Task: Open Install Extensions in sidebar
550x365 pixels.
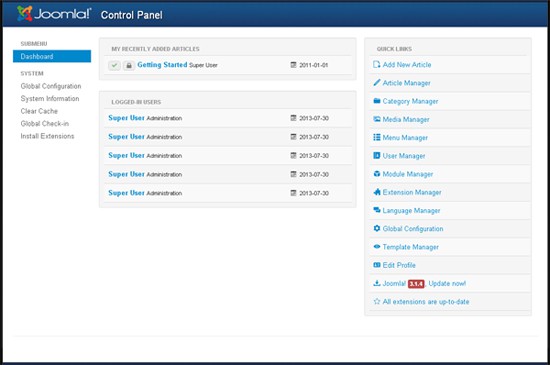Action: pyautogui.click(x=47, y=136)
